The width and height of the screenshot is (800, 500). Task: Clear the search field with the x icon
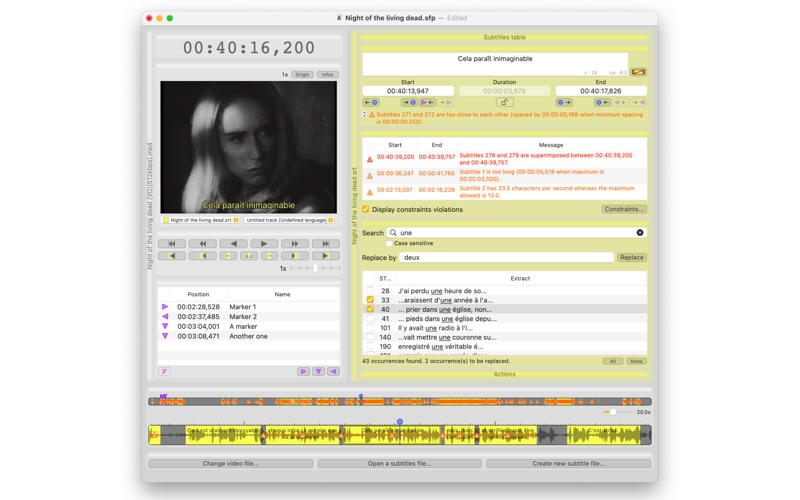[x=640, y=233]
